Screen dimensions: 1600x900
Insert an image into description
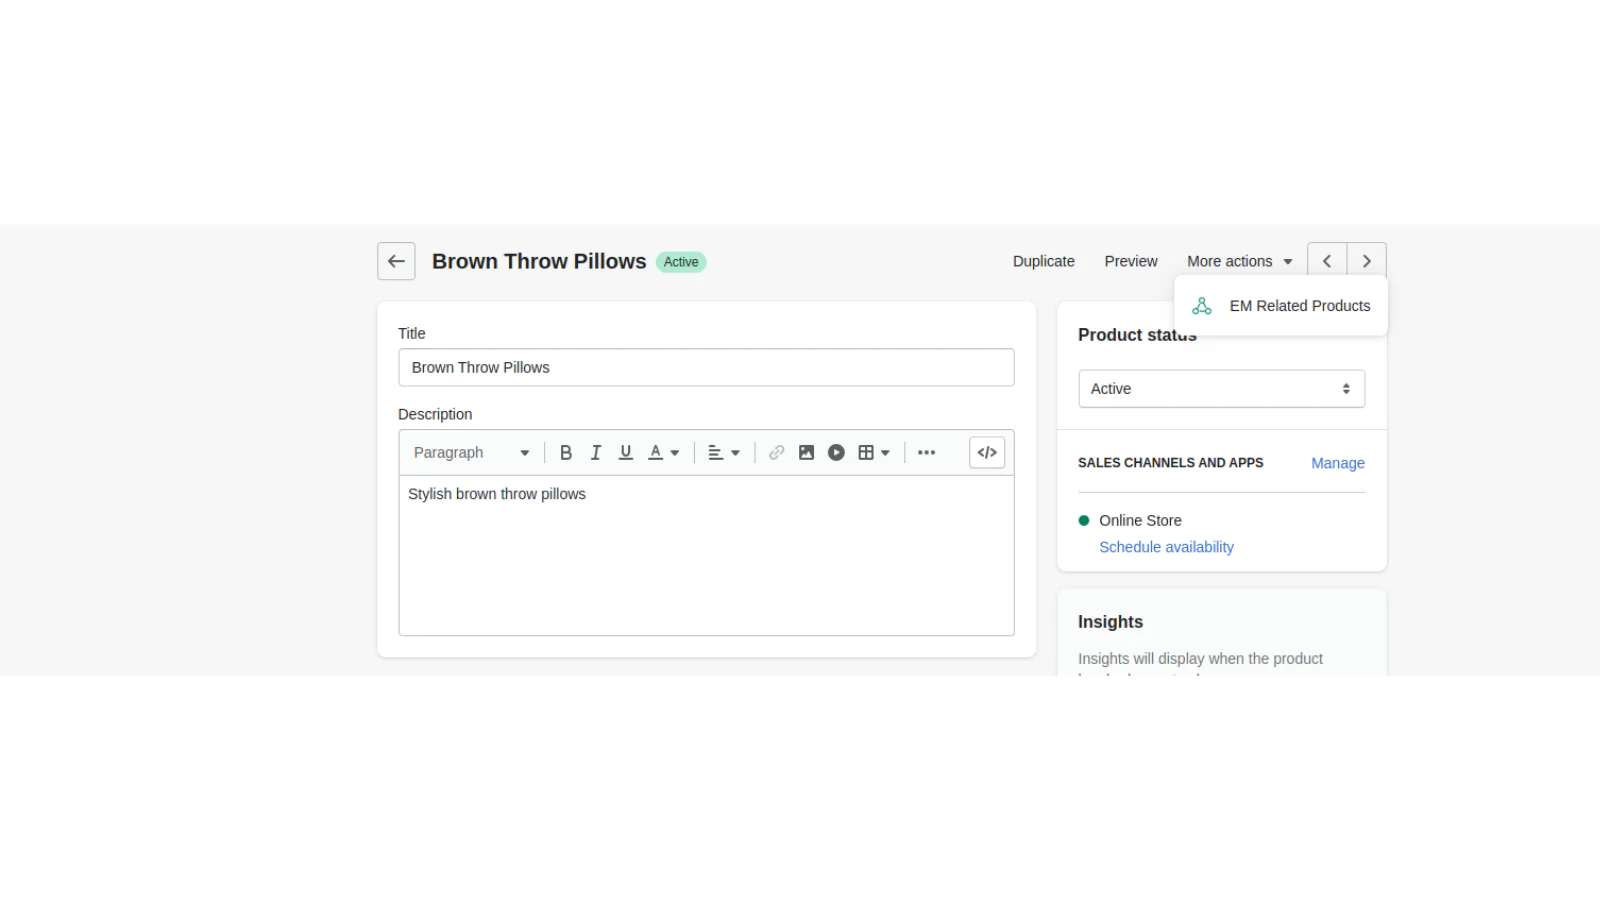click(x=806, y=453)
